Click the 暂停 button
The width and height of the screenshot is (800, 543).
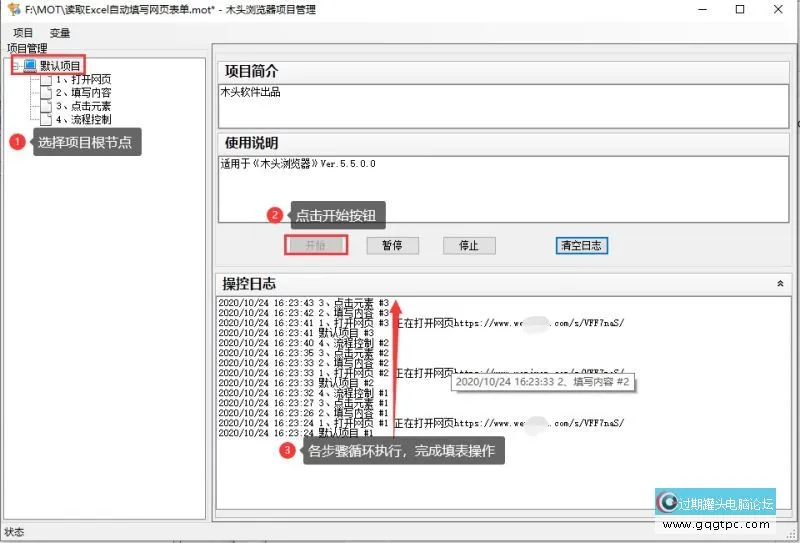tap(392, 245)
